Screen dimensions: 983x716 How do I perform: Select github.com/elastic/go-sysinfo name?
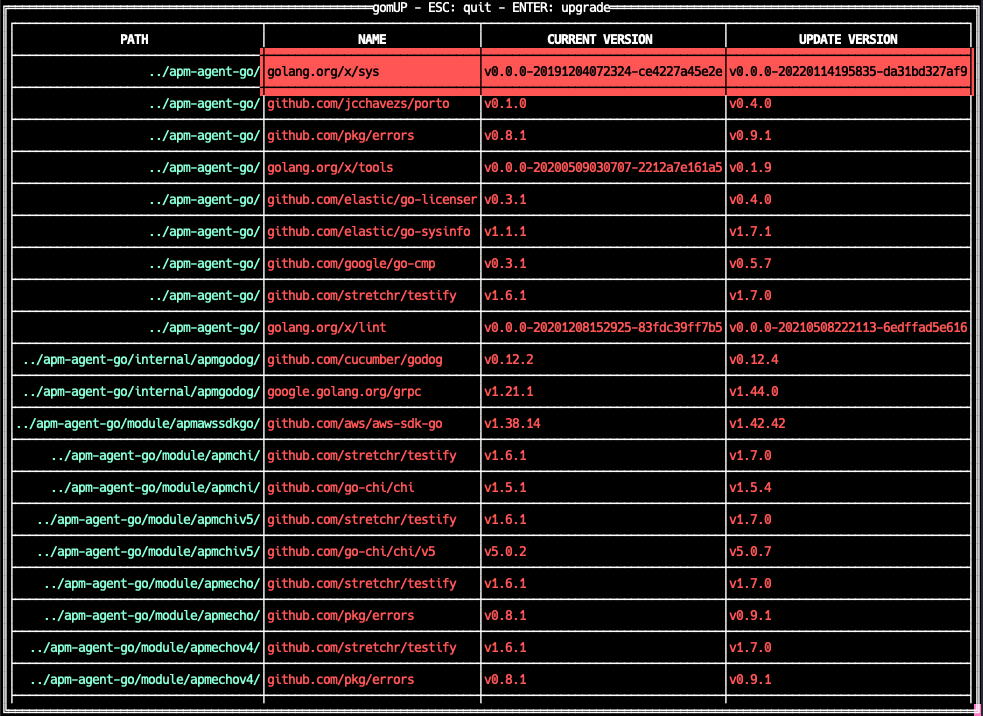pos(369,231)
